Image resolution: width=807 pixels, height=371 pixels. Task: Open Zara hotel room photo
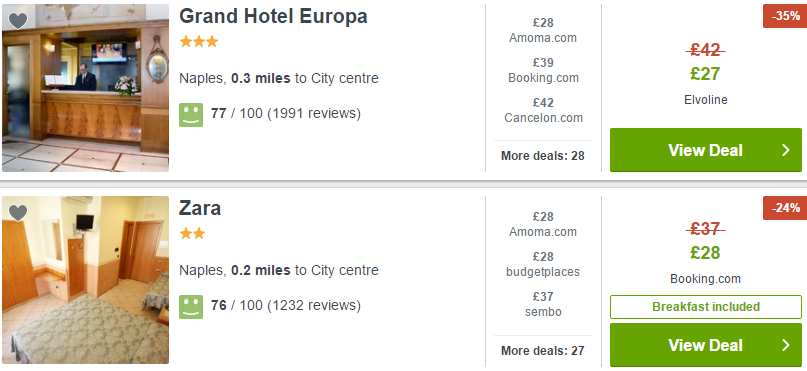coord(85,280)
